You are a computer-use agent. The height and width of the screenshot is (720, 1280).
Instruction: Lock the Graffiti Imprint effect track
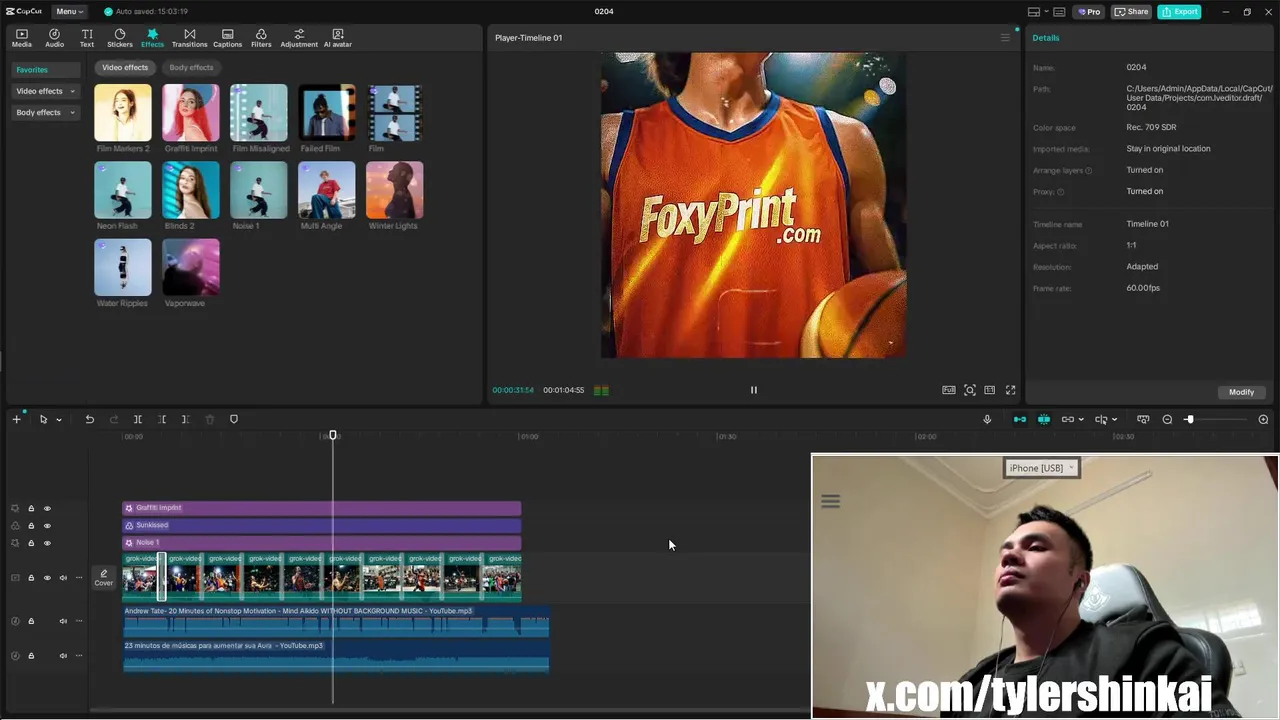pyautogui.click(x=31, y=508)
